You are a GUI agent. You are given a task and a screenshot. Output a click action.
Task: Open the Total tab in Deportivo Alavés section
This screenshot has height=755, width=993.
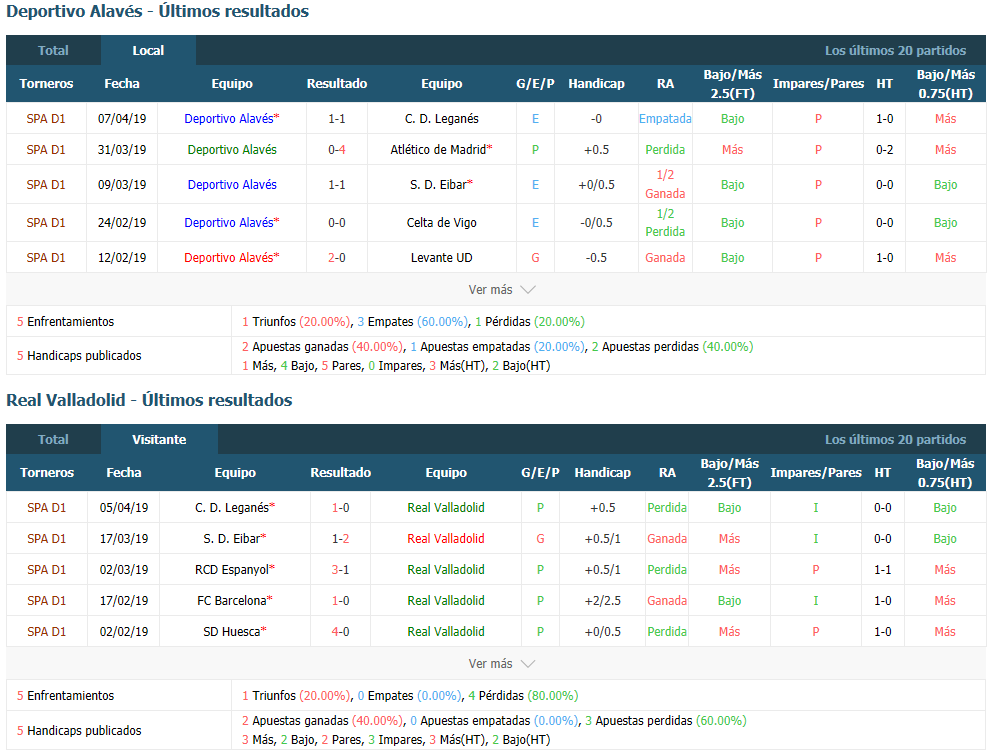(53, 51)
